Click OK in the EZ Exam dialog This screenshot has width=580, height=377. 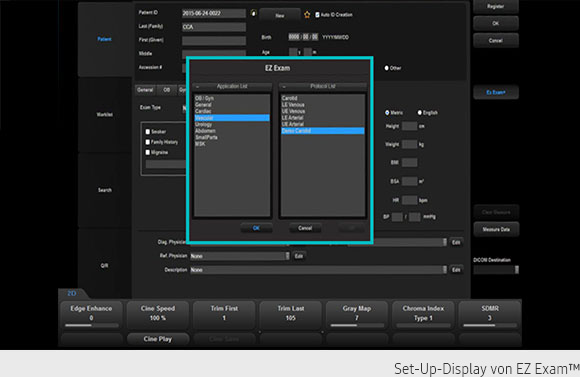click(256, 228)
